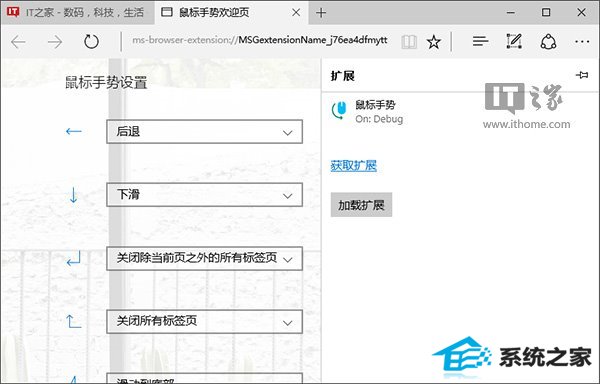600x384 pixels.
Task: Click the 扩展 pane title
Action: (x=342, y=76)
